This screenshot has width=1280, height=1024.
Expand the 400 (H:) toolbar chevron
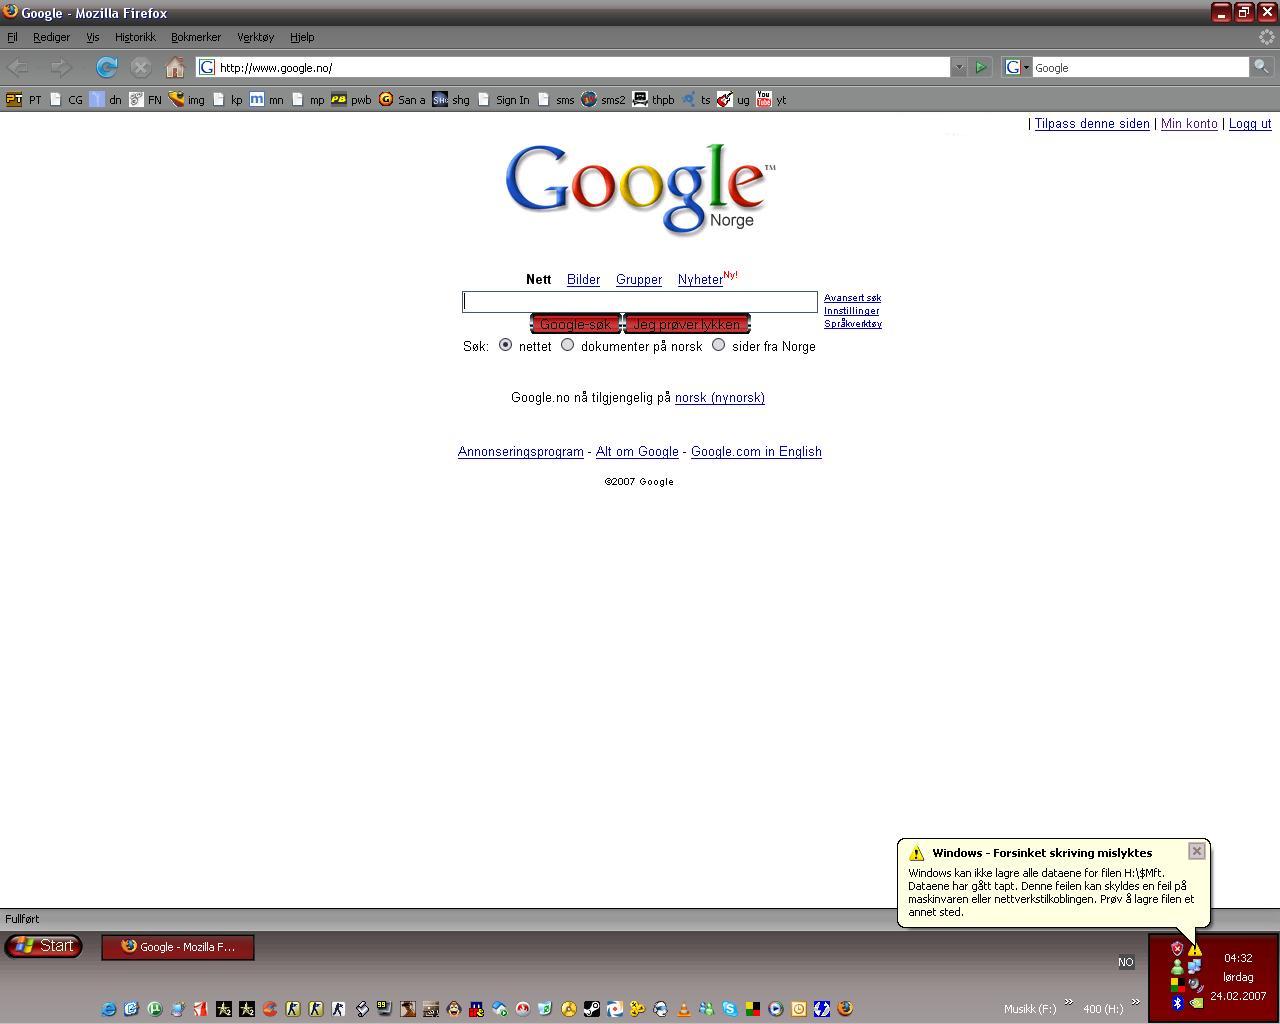click(1135, 1002)
